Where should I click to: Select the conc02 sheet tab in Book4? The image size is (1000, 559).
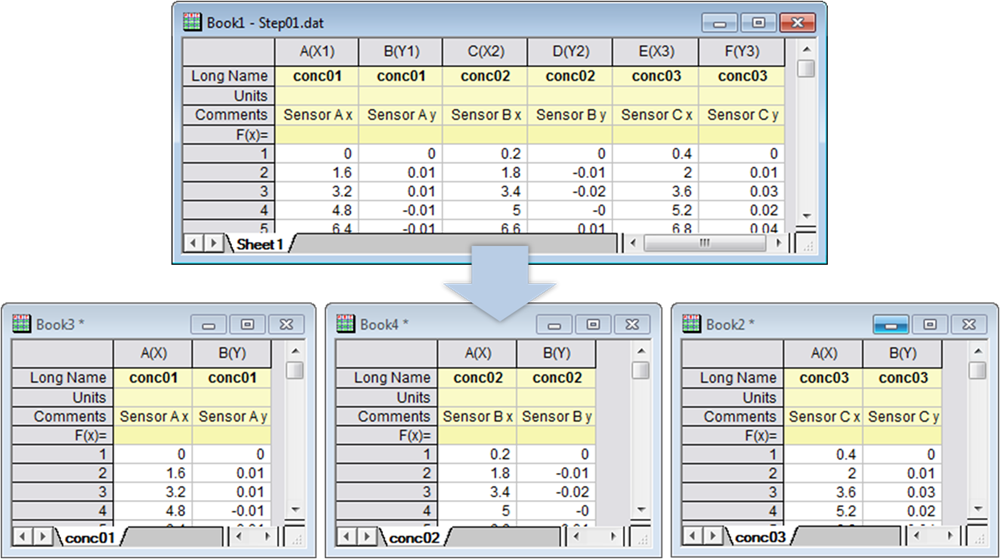414,537
